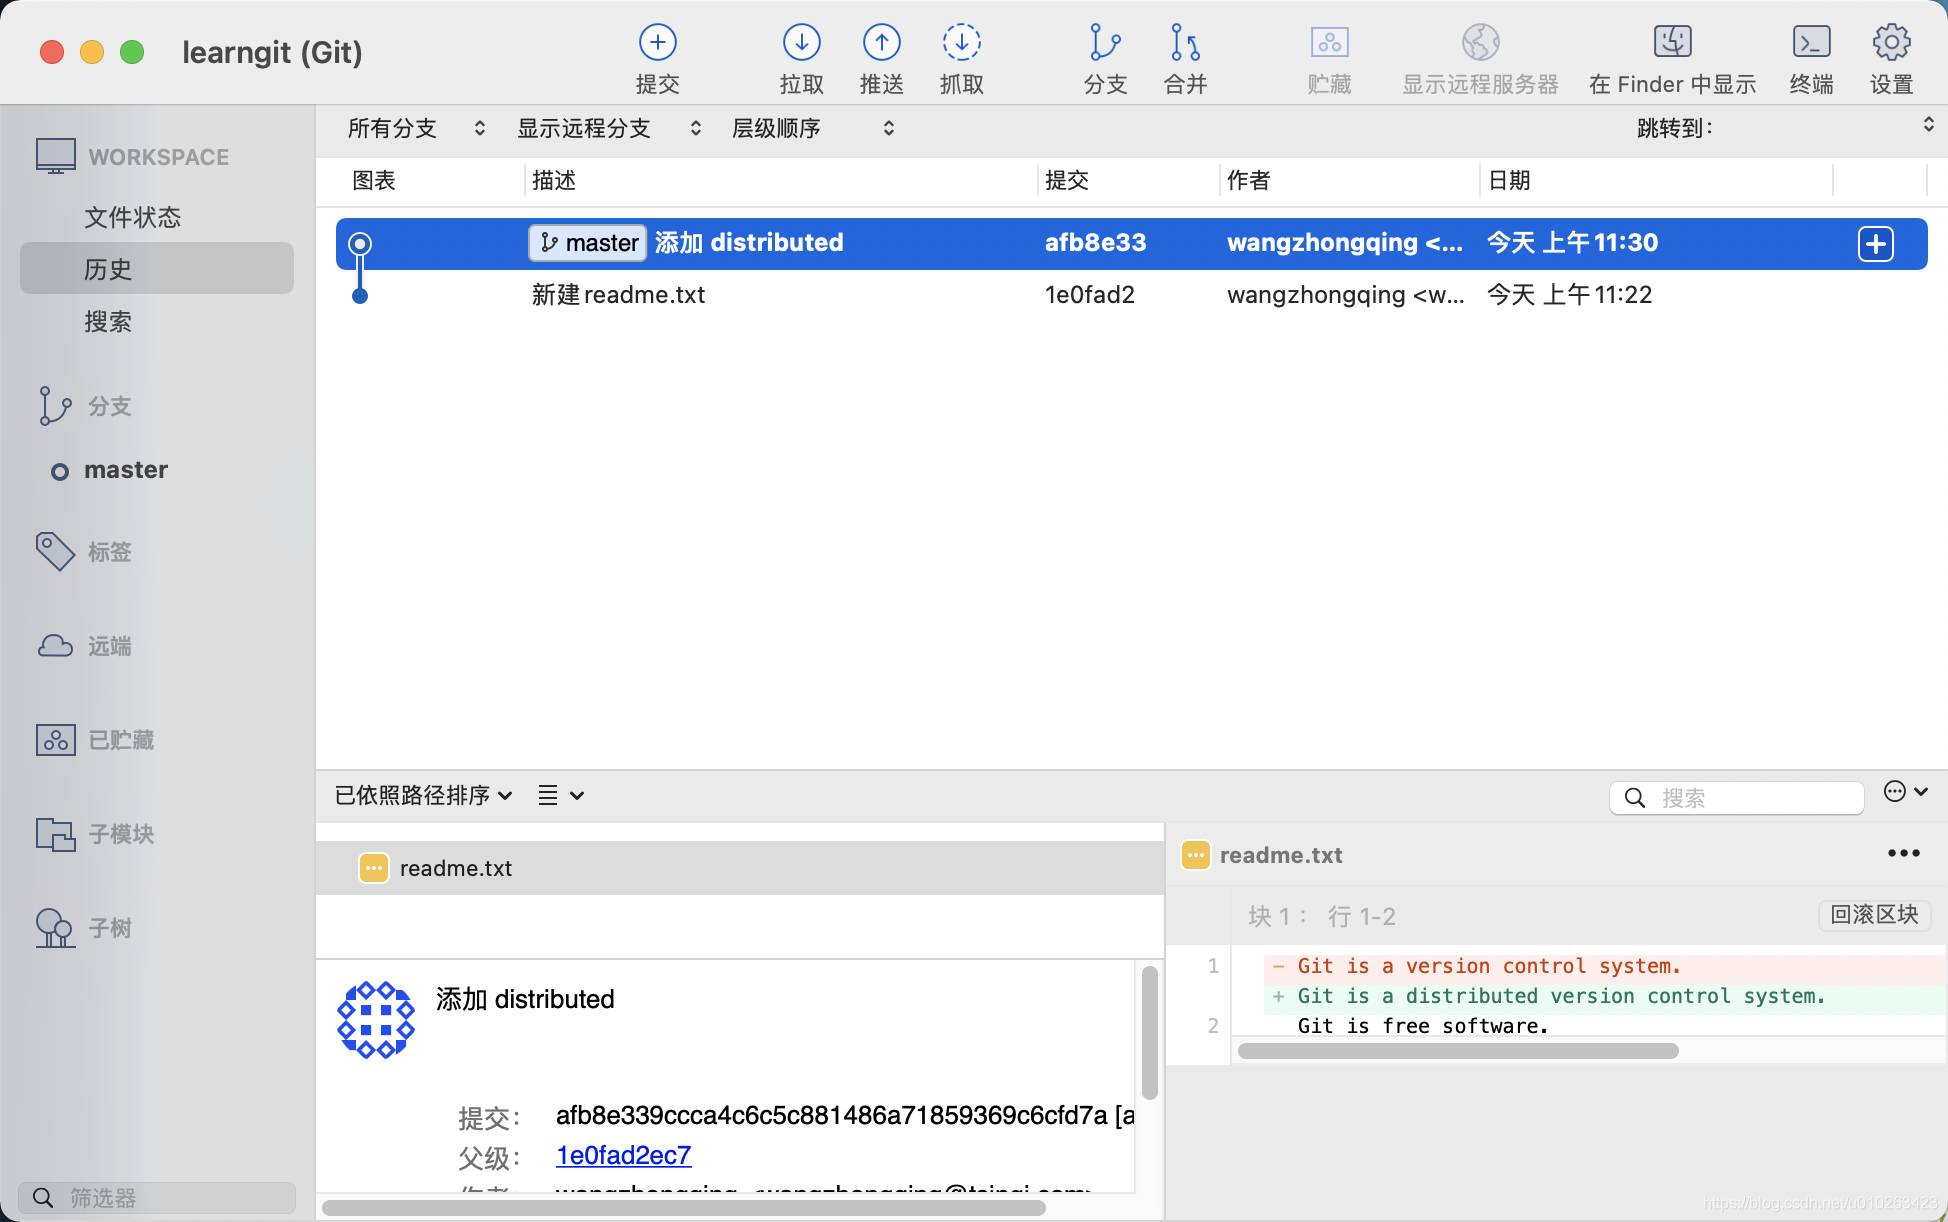Select the master branch in sidebar
1948x1222 pixels.
click(x=126, y=470)
